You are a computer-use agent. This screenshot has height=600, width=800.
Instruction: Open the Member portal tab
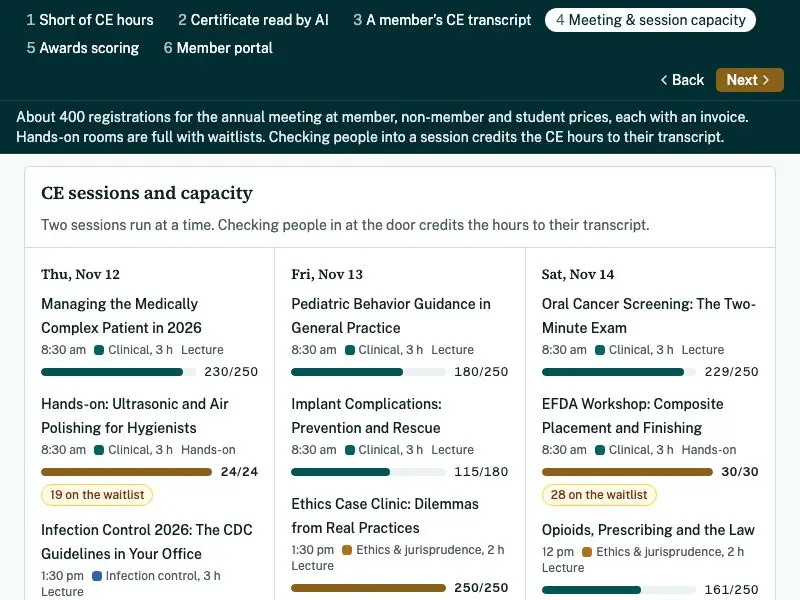[x=218, y=48]
